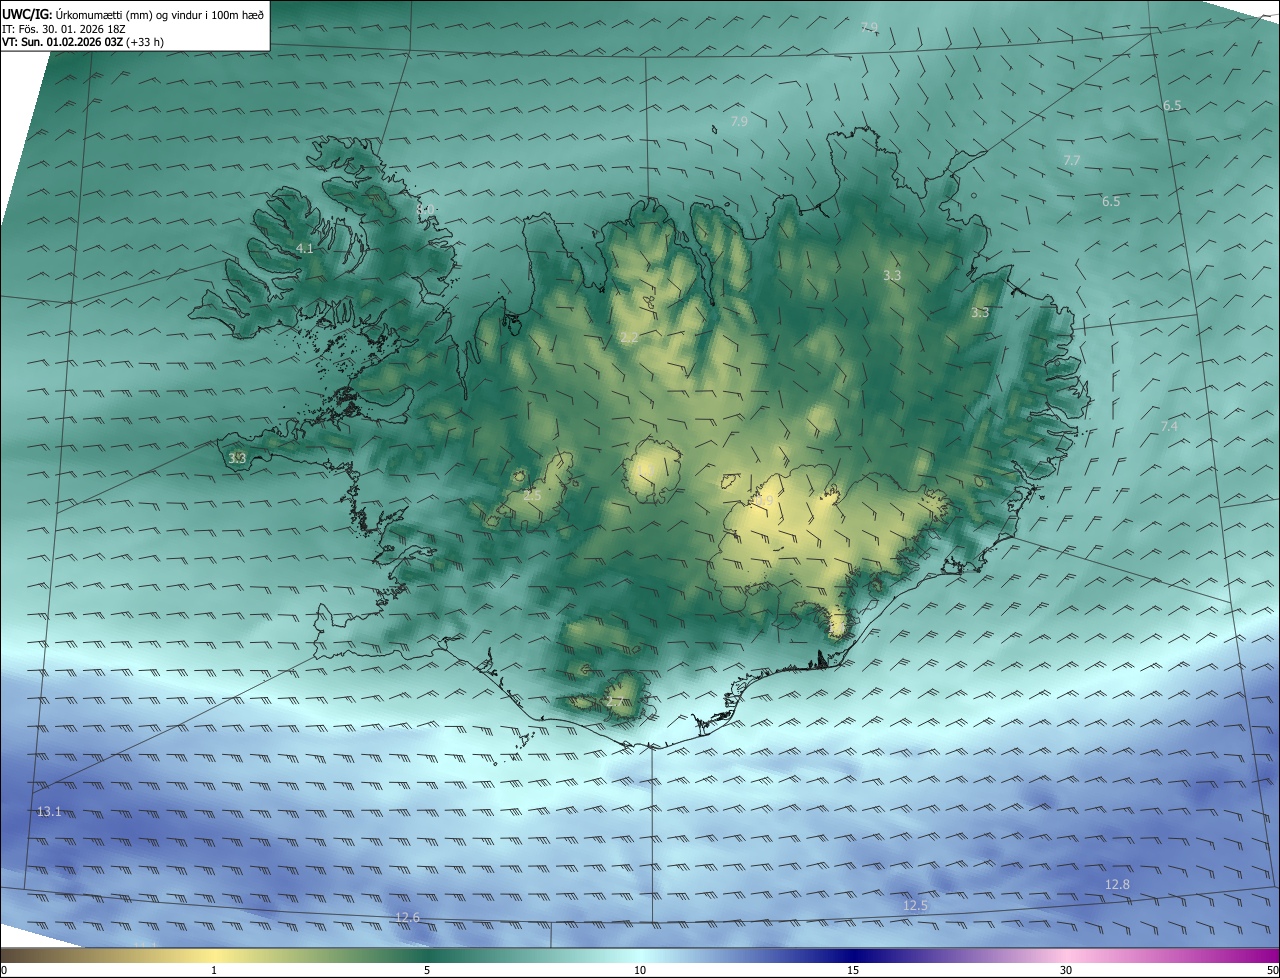
Task: Click the colorbar tick label '0'
Action: click(x=4, y=970)
